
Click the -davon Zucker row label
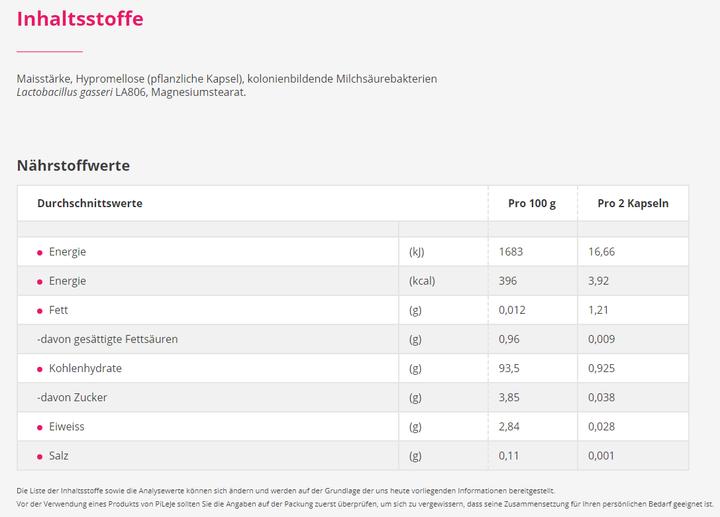[x=72, y=397]
